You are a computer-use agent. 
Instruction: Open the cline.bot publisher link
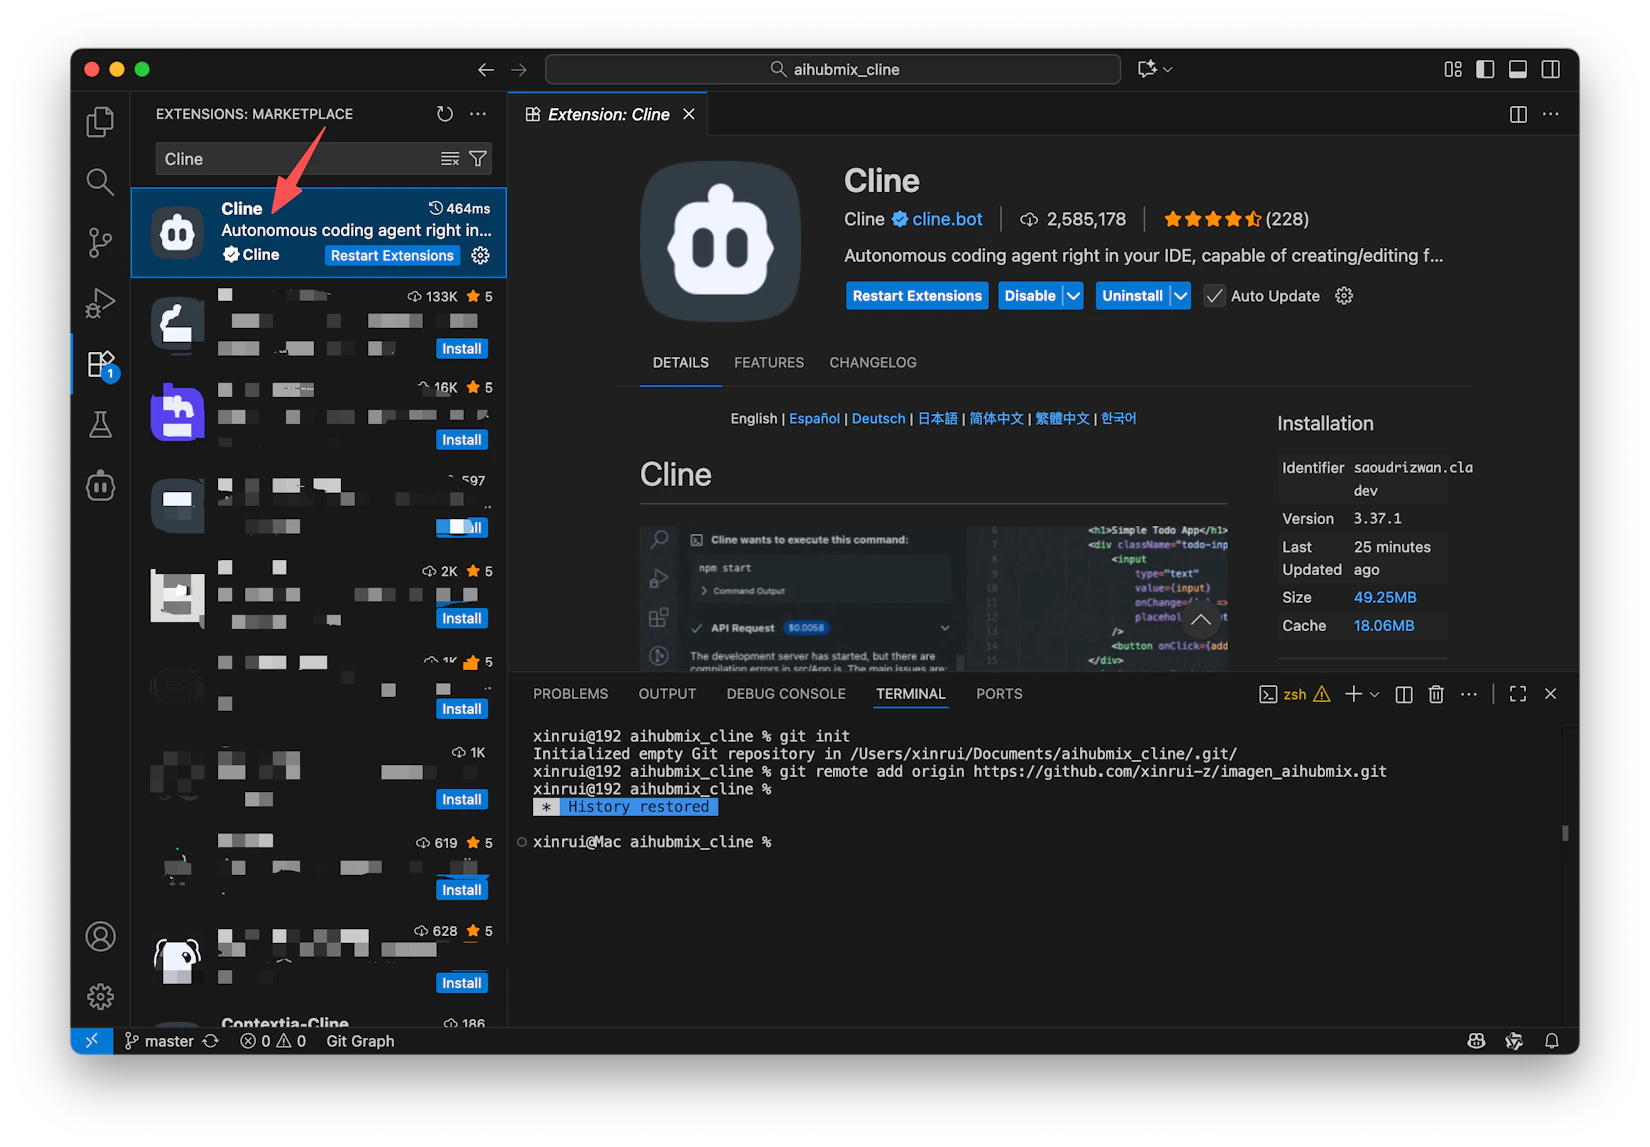[x=946, y=219]
